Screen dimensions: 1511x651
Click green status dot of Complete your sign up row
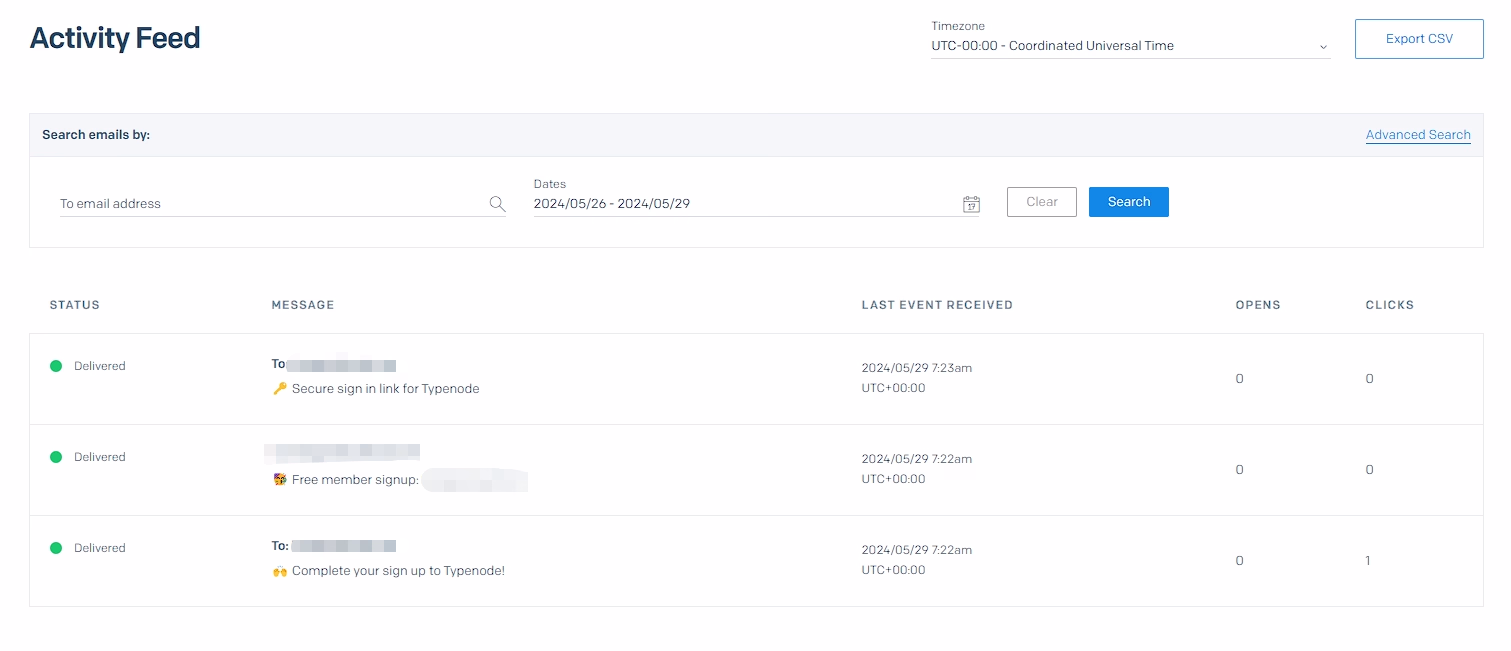click(56, 548)
